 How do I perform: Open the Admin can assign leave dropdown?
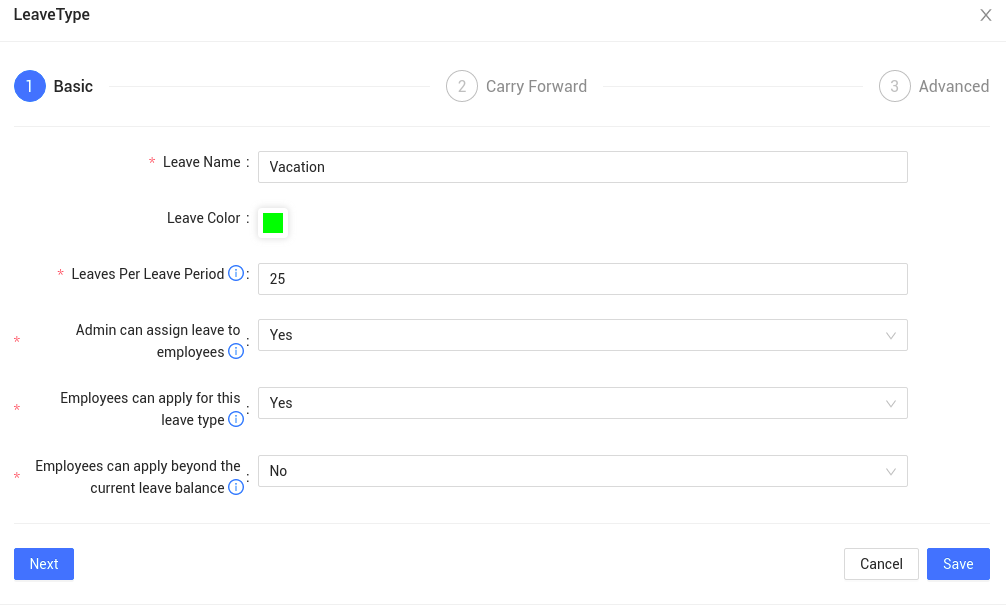582,335
